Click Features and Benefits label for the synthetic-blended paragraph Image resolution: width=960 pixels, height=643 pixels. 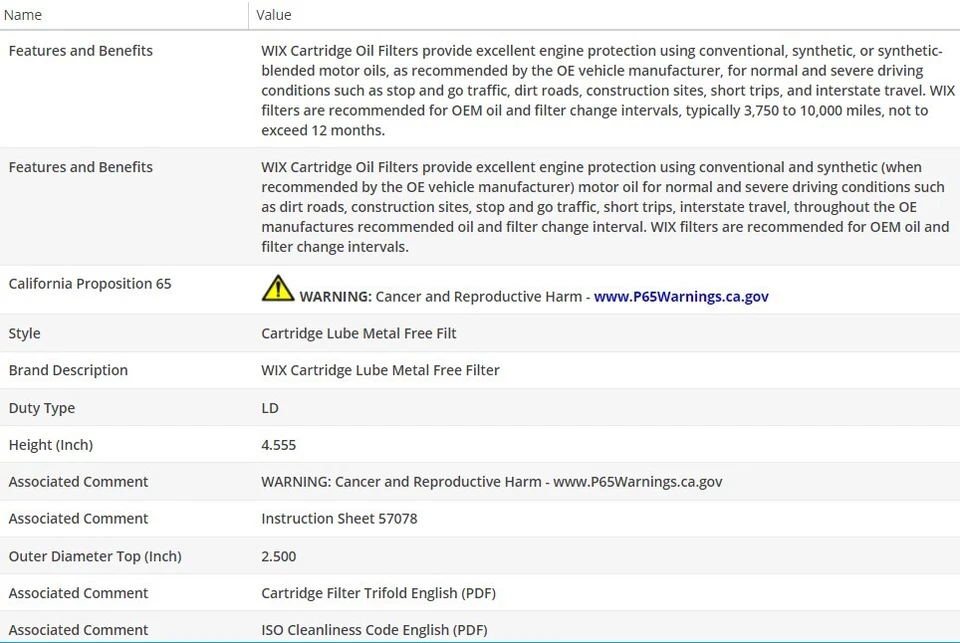click(81, 50)
